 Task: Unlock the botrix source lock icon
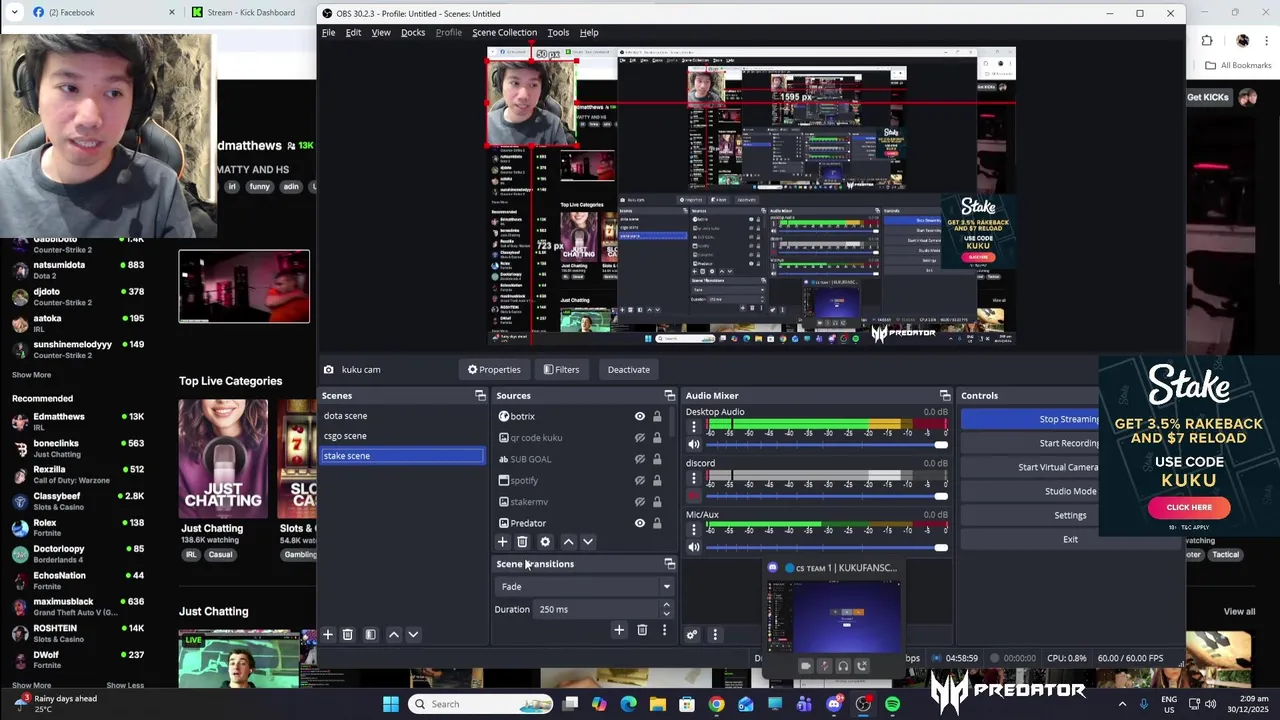coord(657,417)
